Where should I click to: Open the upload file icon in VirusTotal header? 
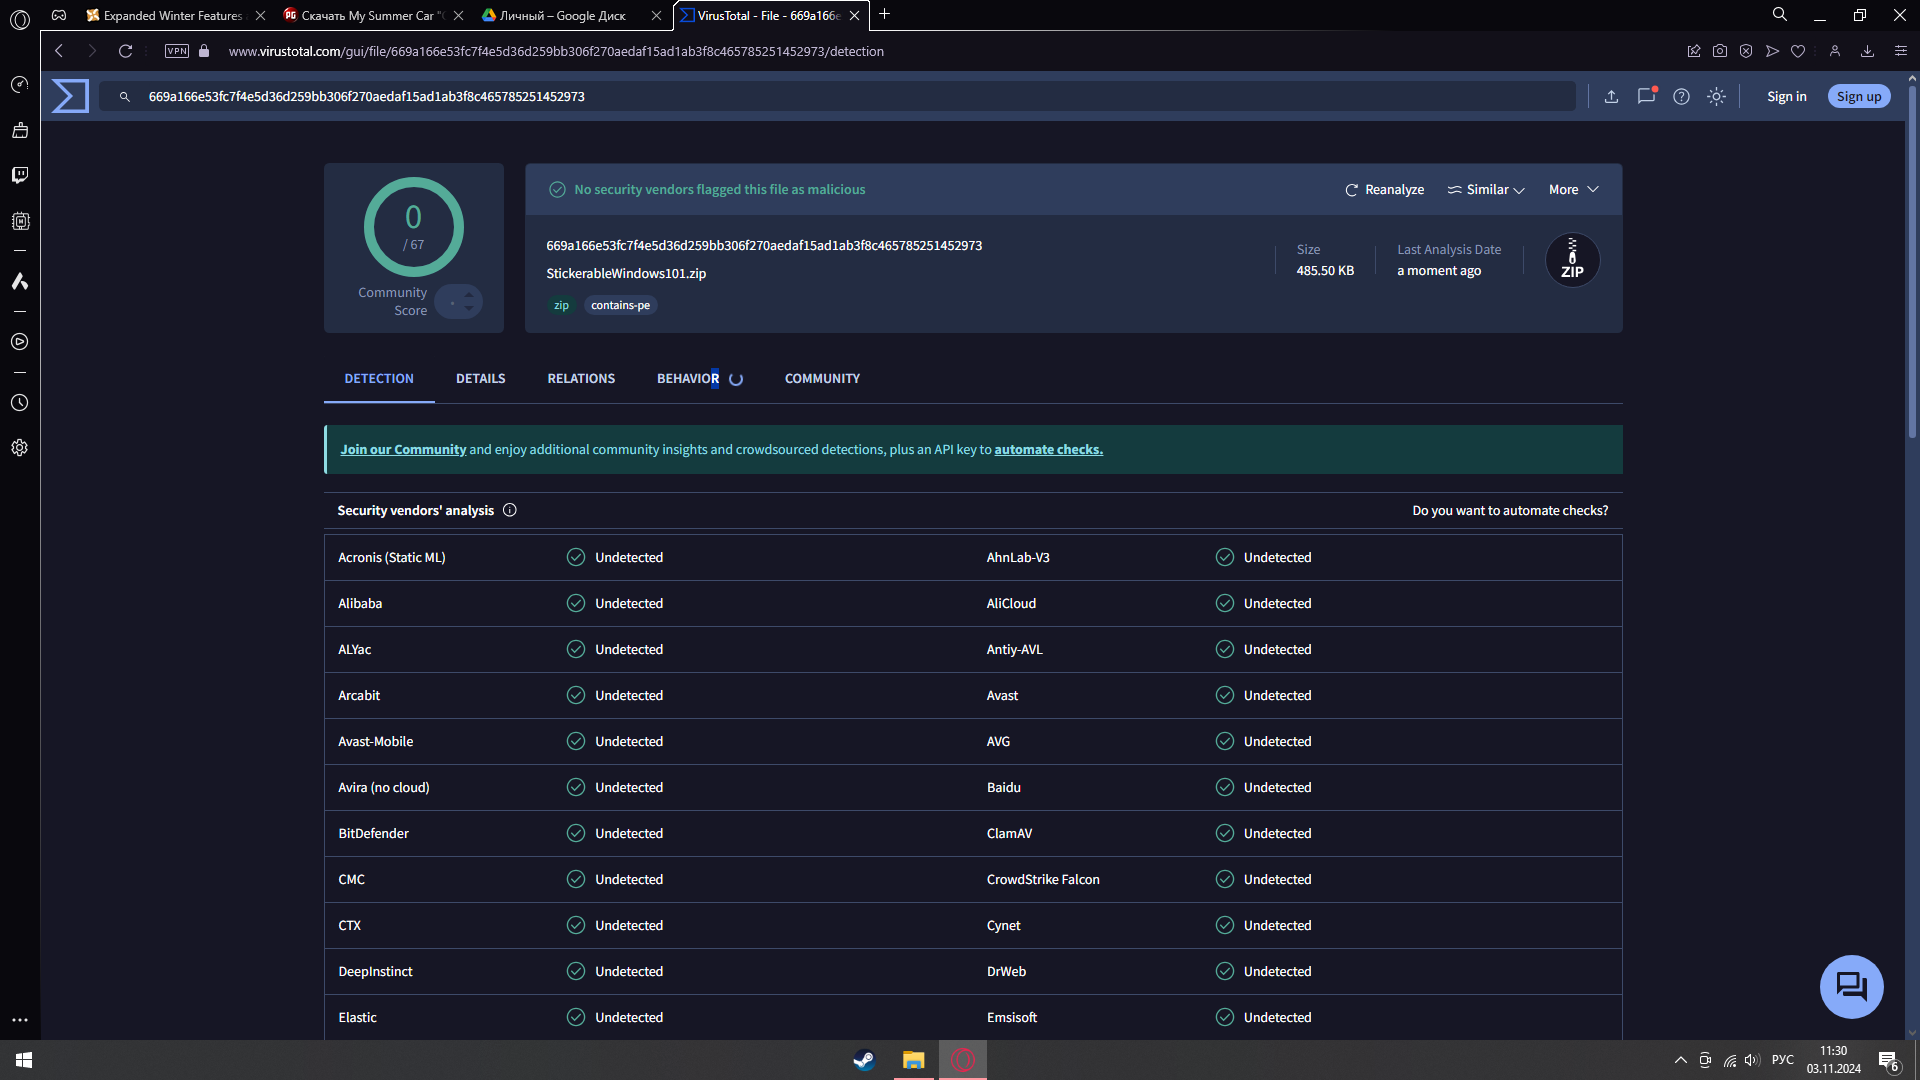1611,97
